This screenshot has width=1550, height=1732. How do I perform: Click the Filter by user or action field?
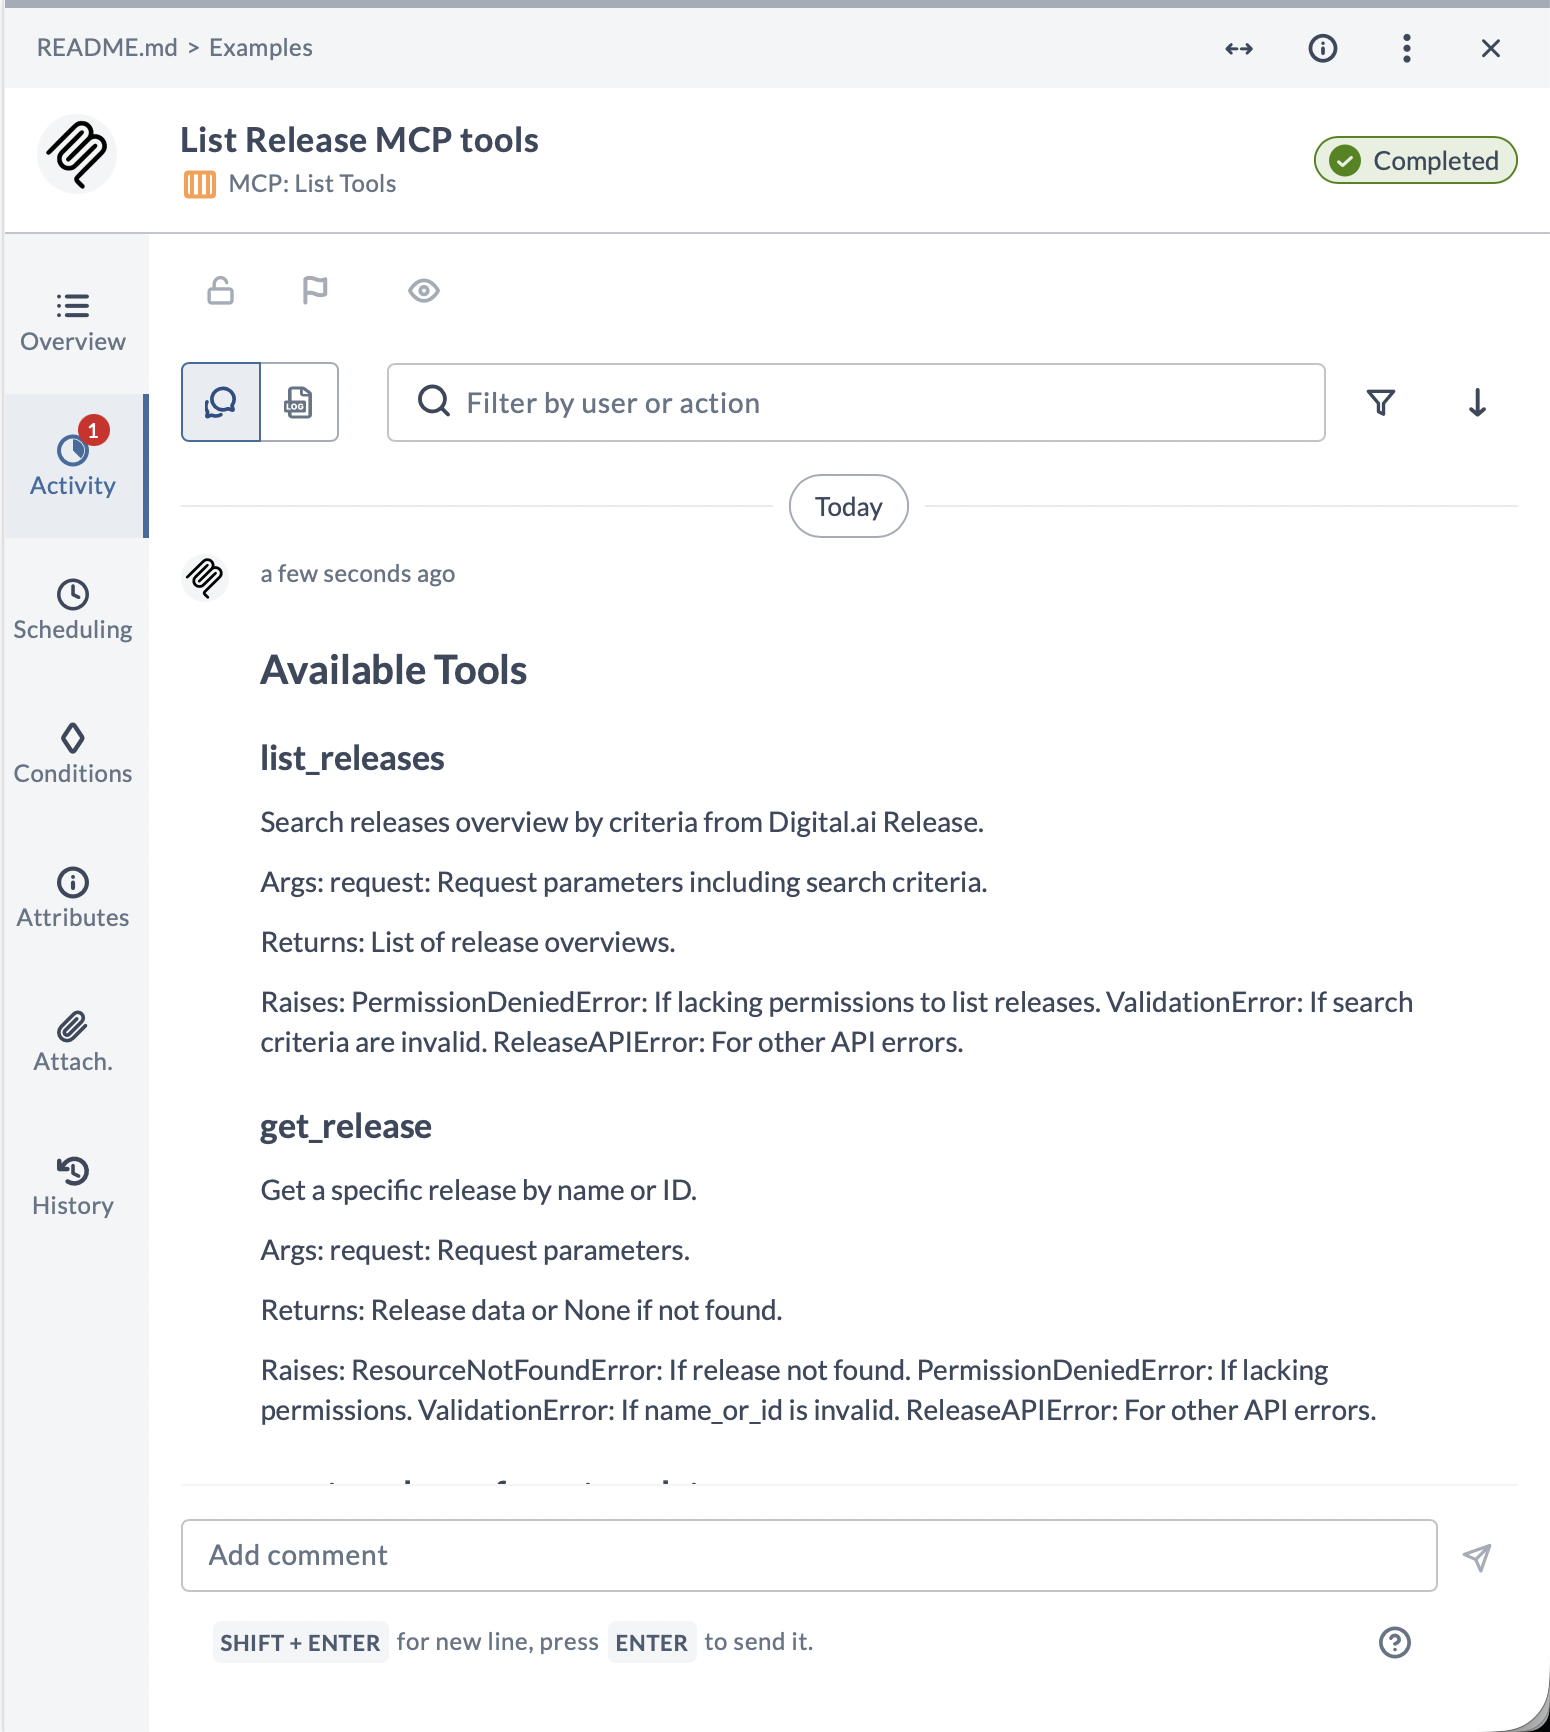(856, 402)
